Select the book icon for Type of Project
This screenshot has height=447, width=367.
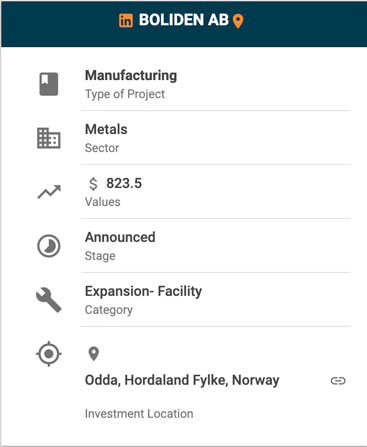click(x=49, y=84)
